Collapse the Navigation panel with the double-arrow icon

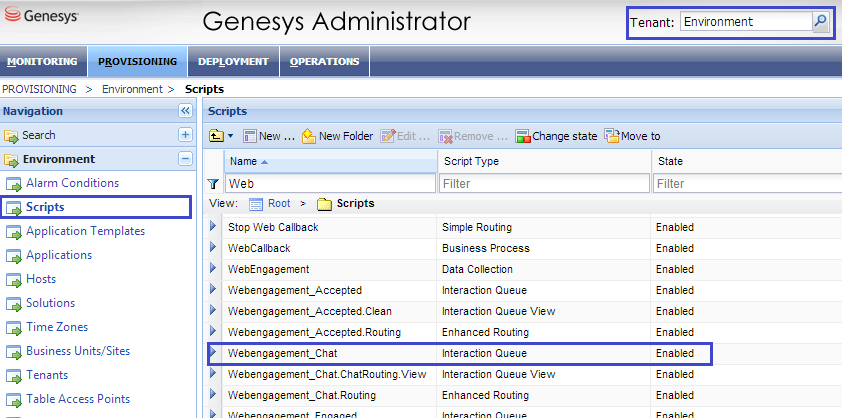[x=185, y=111]
